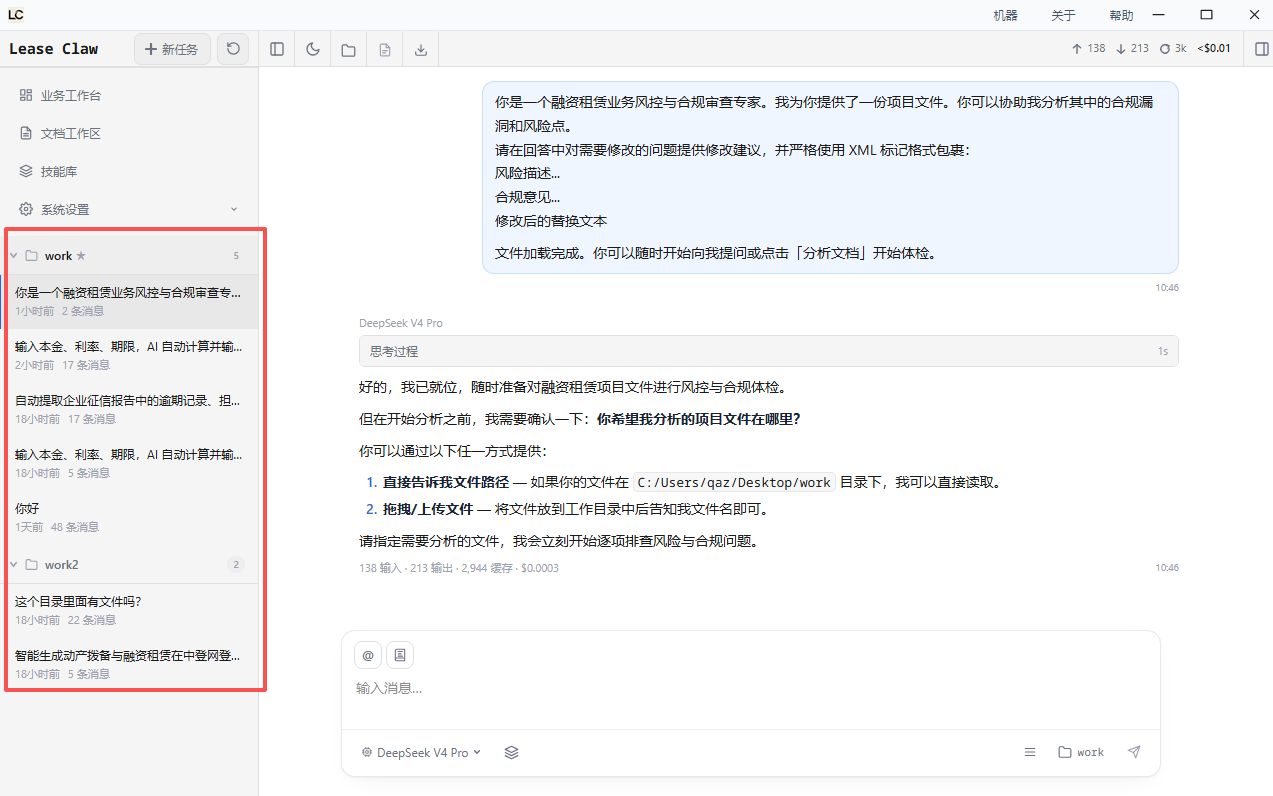Screen dimensions: 1273x796
Task: Open 业务工作台 in the sidebar
Action: coord(129,96)
